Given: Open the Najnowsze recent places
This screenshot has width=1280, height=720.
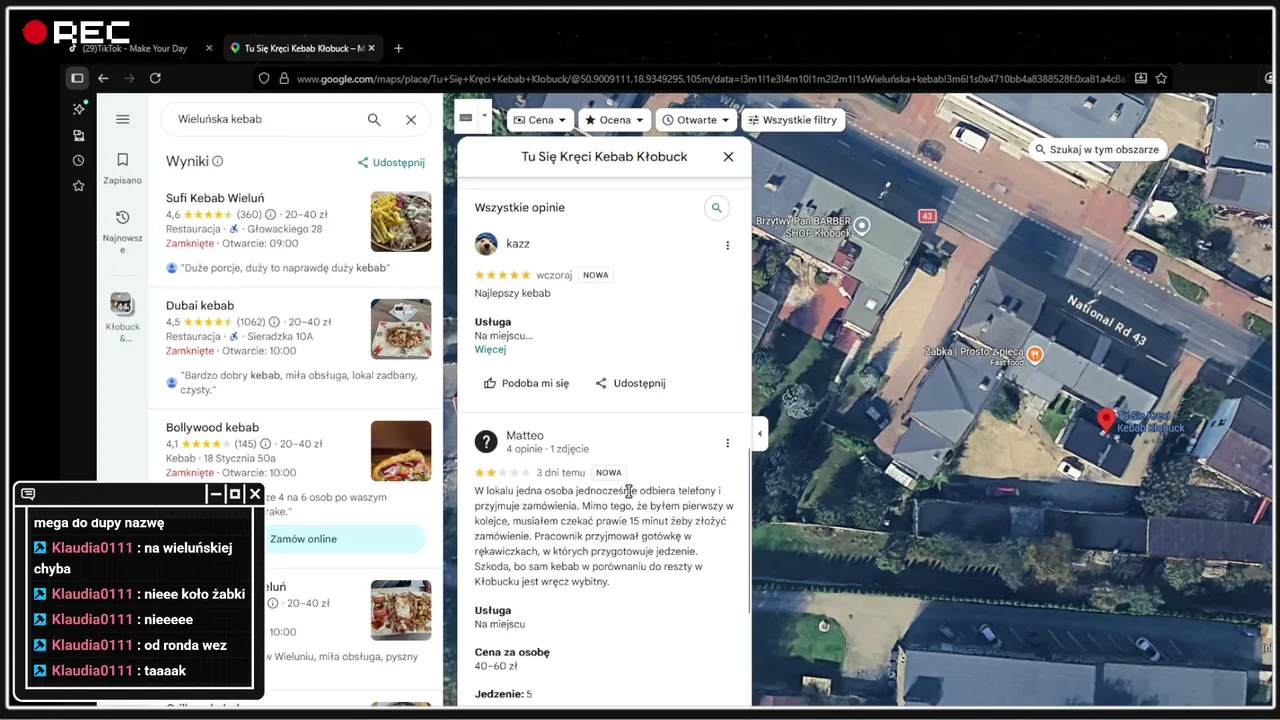Looking at the screenshot, I should [x=122, y=231].
